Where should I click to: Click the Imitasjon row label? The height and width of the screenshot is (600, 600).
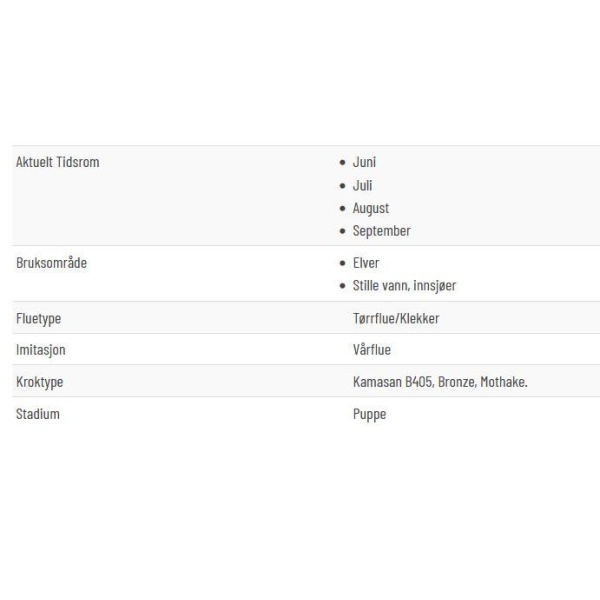[x=41, y=350]
